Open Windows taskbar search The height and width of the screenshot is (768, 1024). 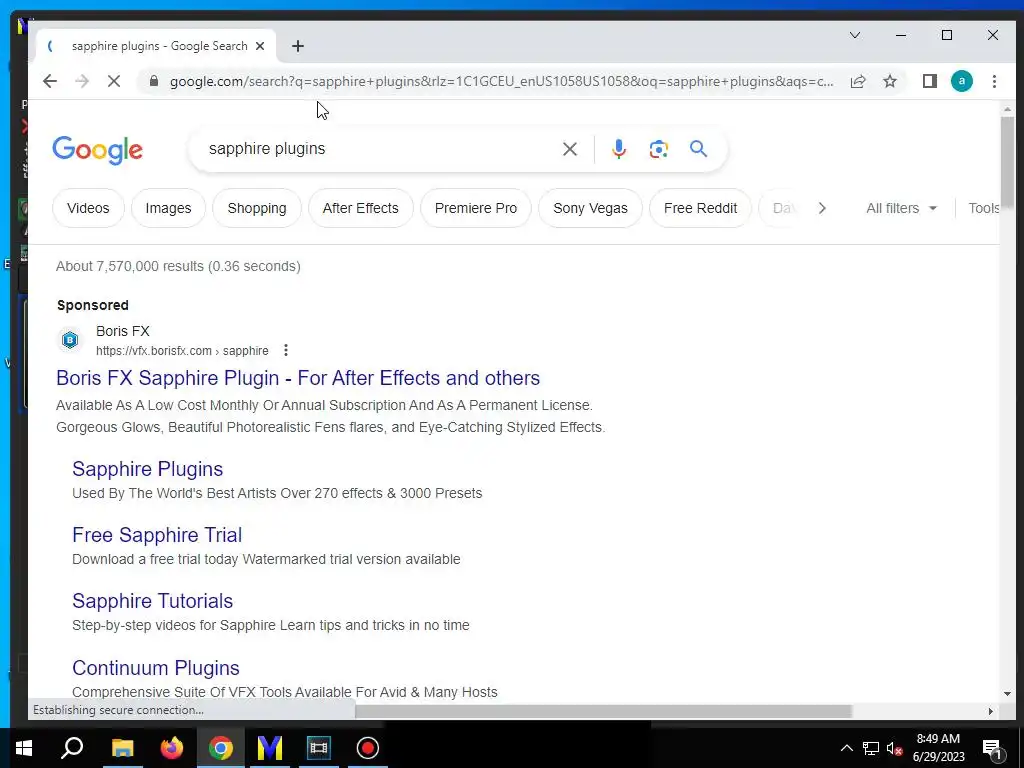click(72, 748)
